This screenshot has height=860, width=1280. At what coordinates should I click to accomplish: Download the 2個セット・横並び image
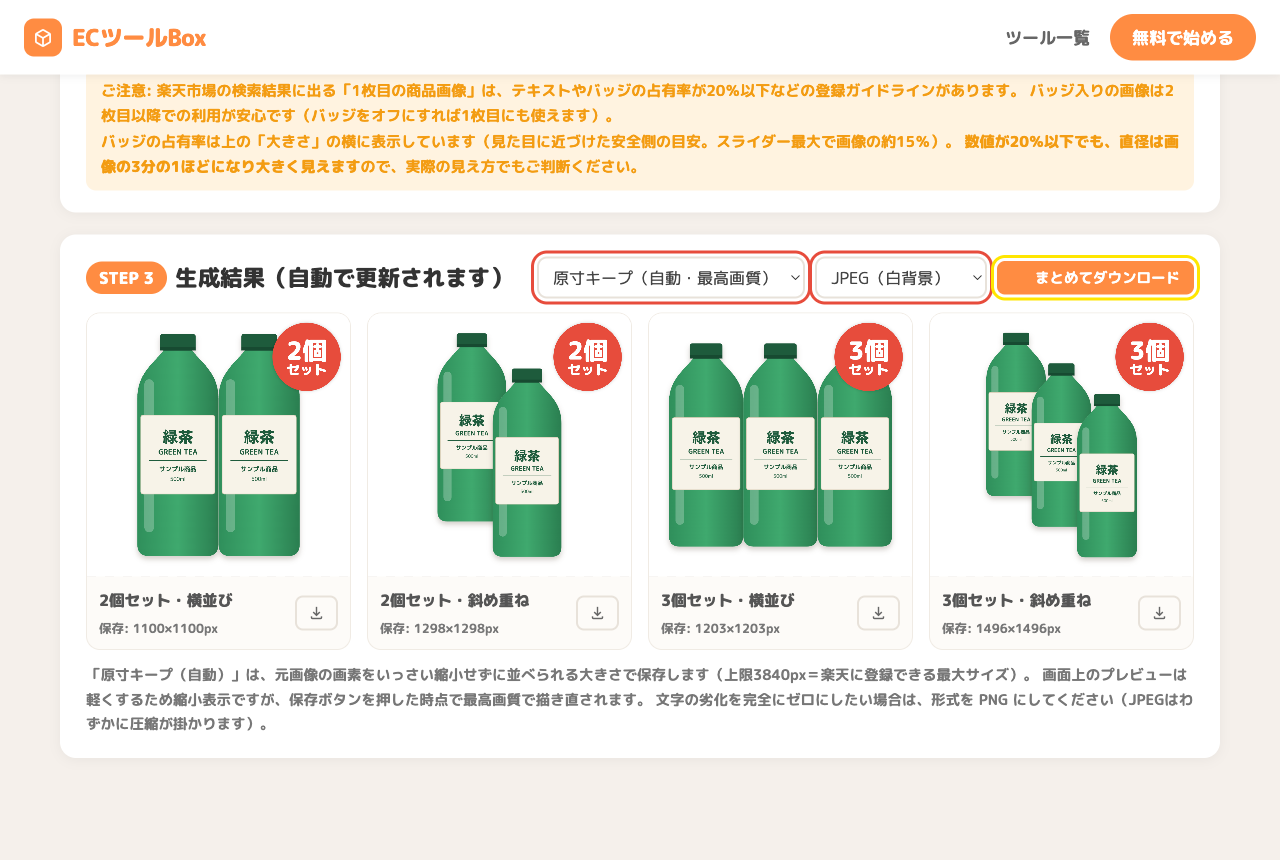coord(316,613)
